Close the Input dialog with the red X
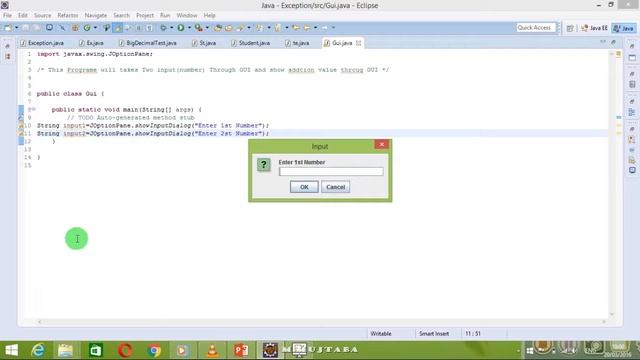Image resolution: width=640 pixels, height=360 pixels. 382,144
